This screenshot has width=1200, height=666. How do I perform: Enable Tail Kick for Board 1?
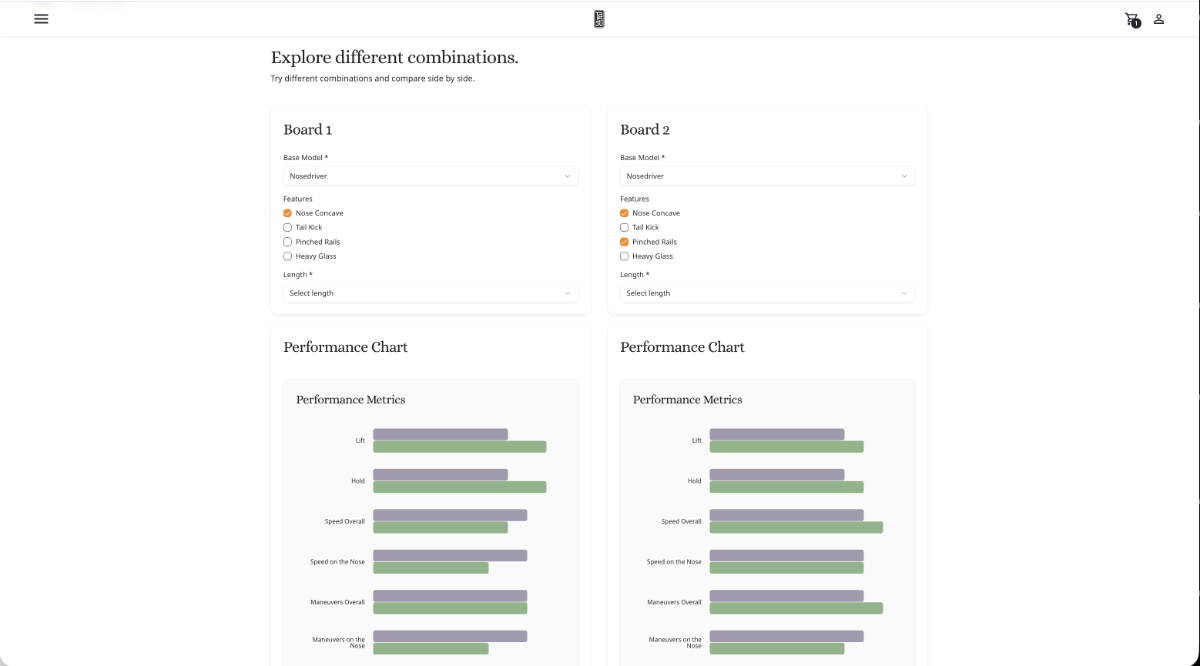pyautogui.click(x=287, y=227)
